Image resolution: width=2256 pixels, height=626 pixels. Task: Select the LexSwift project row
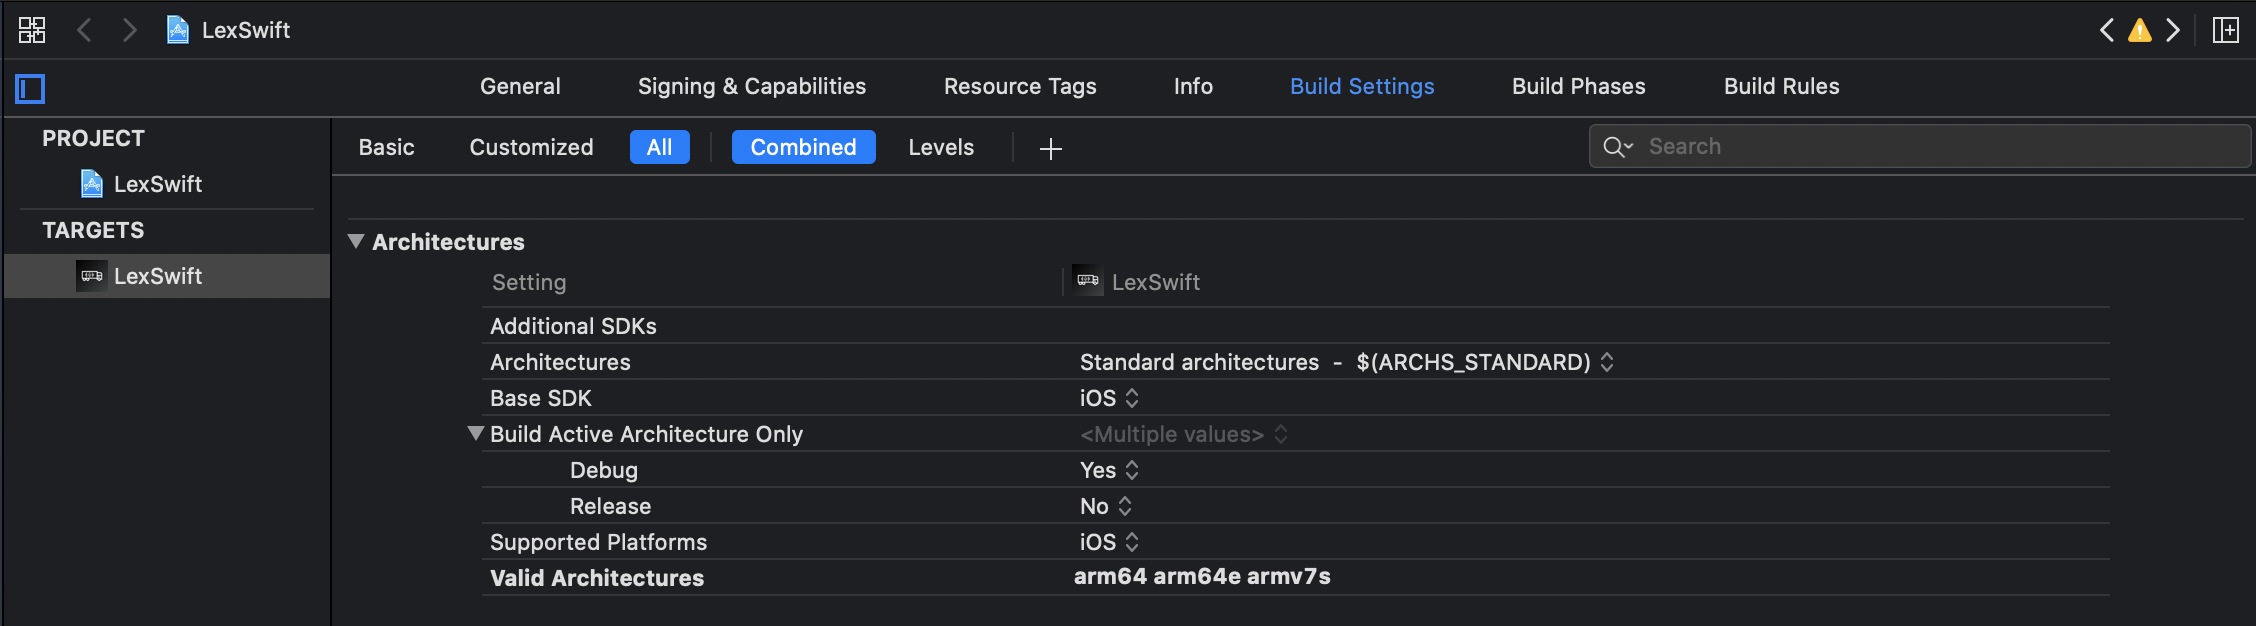167,184
